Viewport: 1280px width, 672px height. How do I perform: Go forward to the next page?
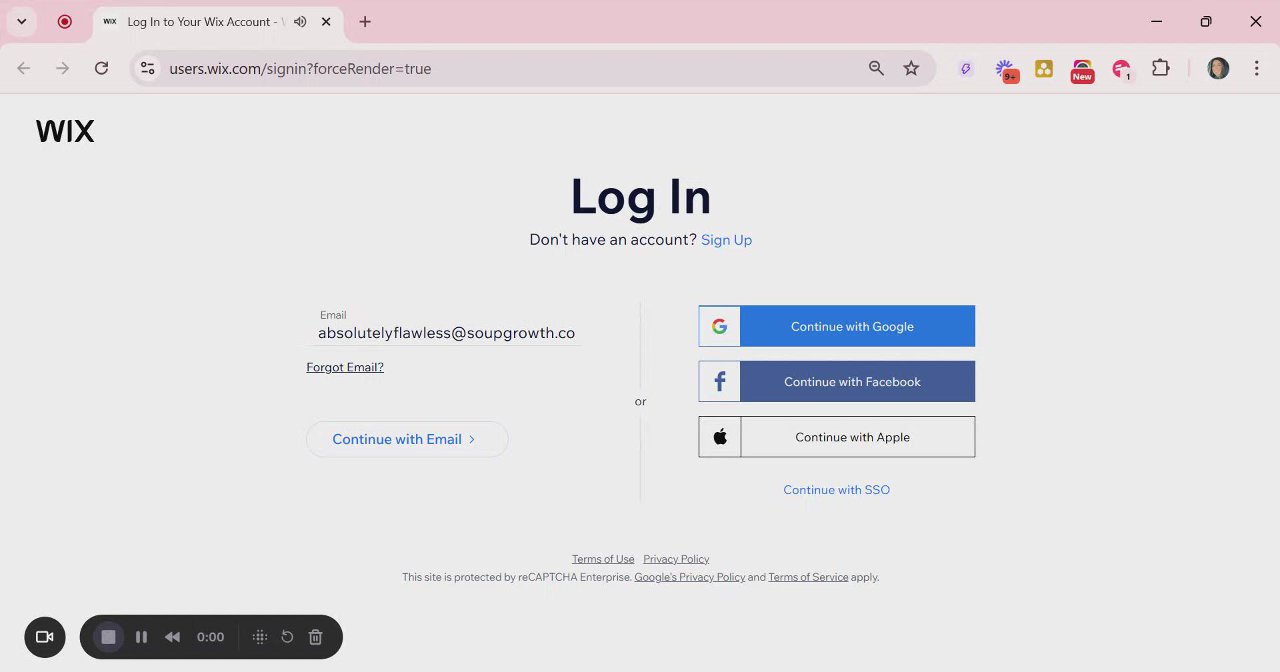point(62,68)
